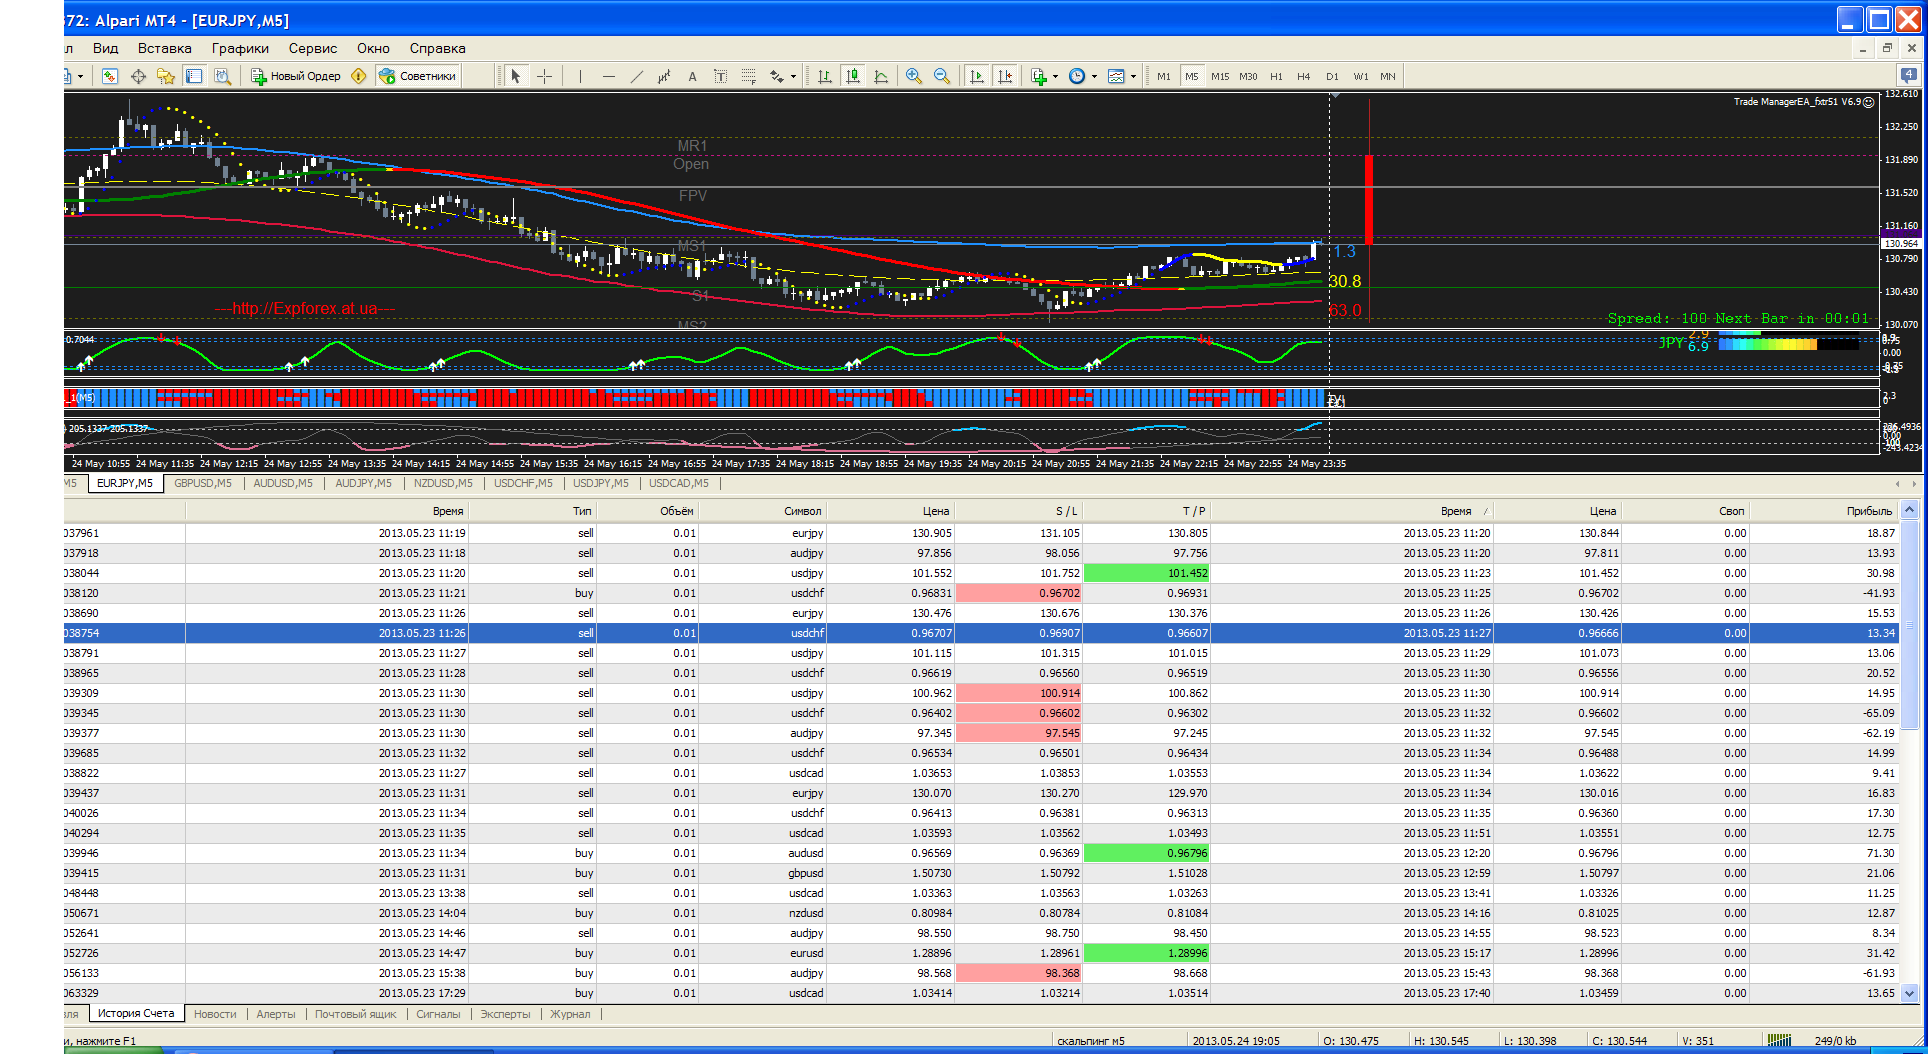Screen dimensions: 1928x1054
Task: Toggle the Советники auto-trading button
Action: pos(417,76)
